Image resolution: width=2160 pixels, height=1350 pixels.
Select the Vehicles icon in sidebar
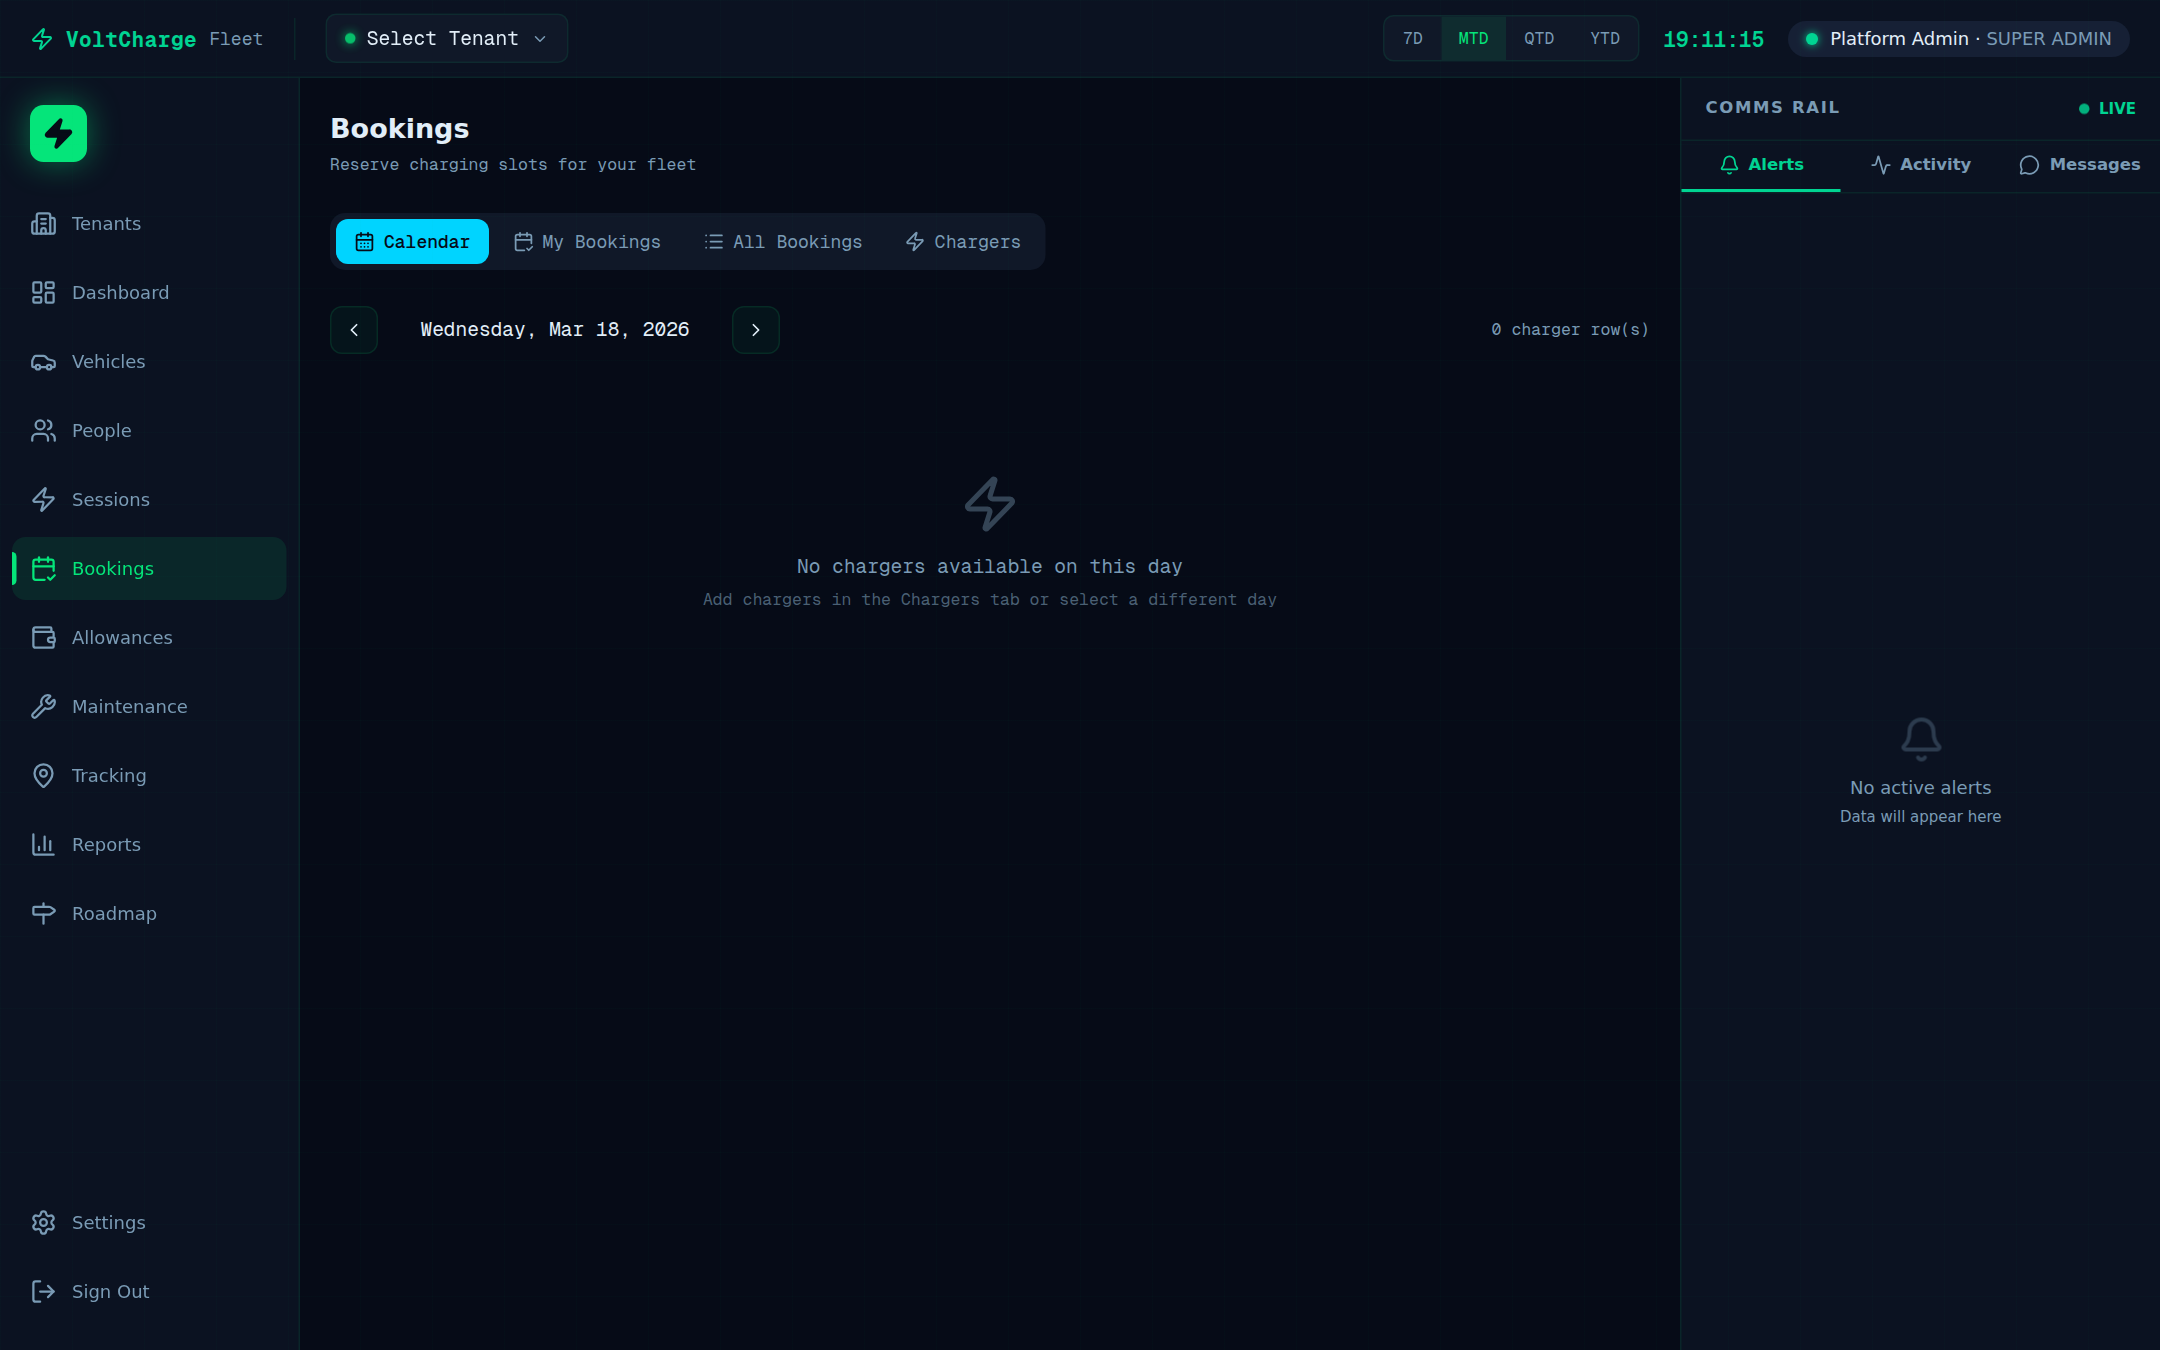pyautogui.click(x=43, y=361)
